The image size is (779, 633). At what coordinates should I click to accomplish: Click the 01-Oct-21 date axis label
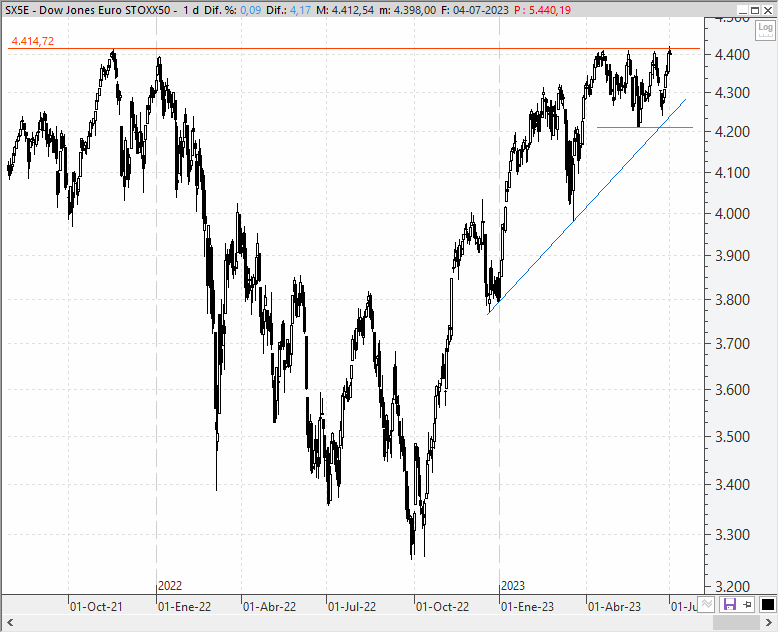(x=96, y=607)
